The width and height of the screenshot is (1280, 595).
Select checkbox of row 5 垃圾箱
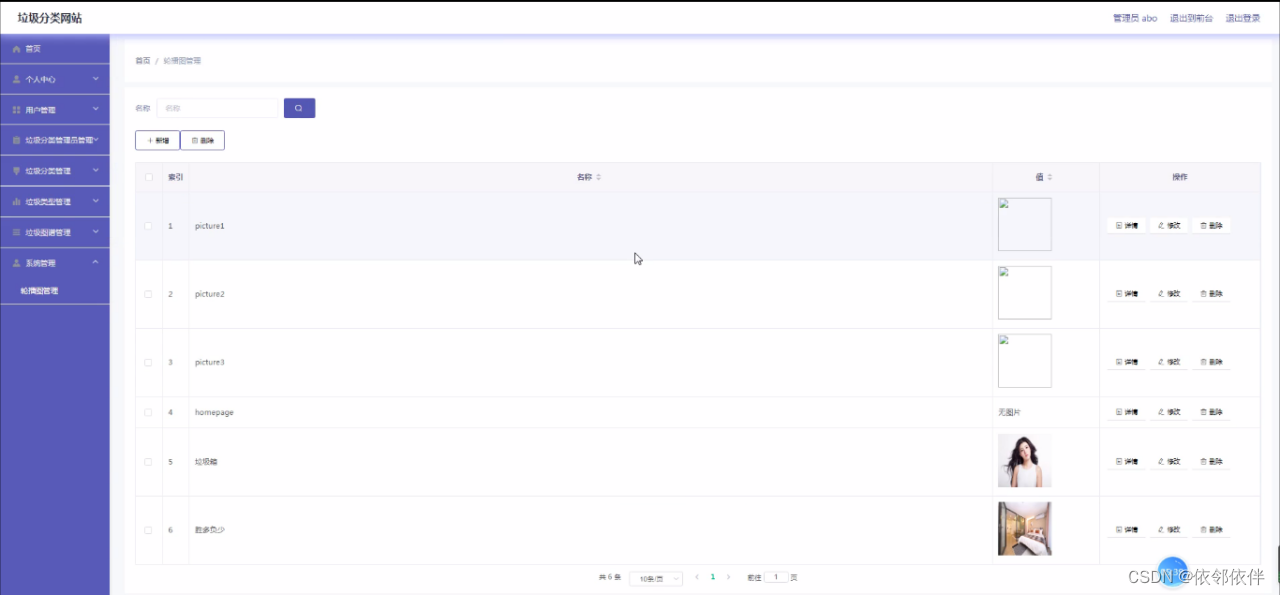148,462
